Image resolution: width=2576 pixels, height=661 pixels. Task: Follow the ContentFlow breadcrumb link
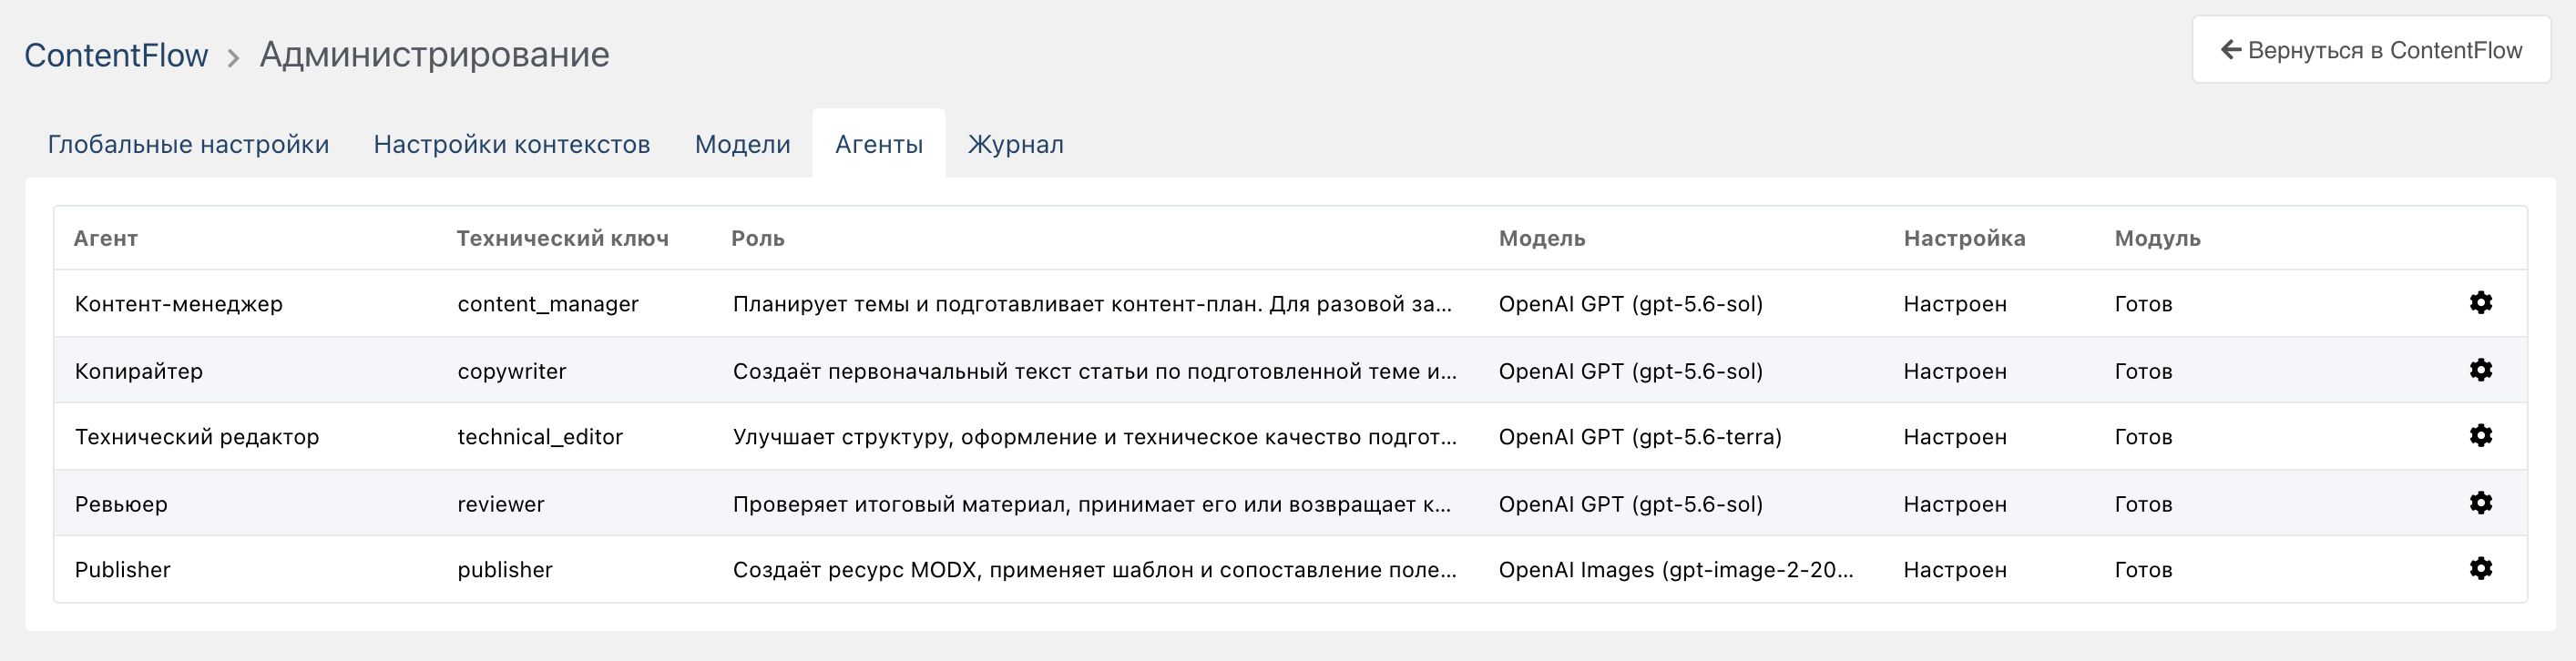click(x=116, y=55)
